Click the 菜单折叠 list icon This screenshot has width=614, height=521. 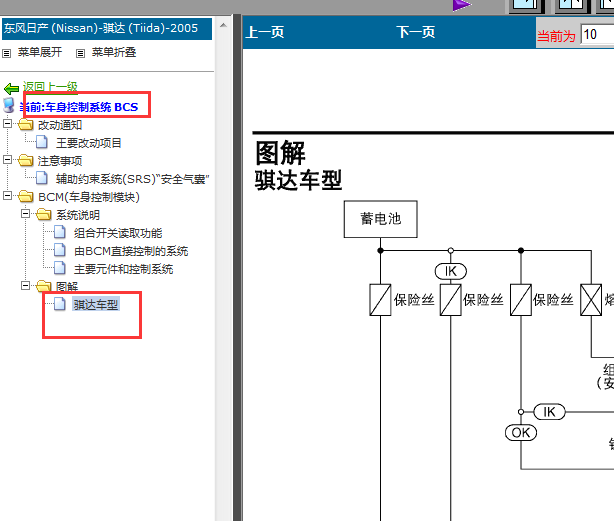pyautogui.click(x=80, y=53)
